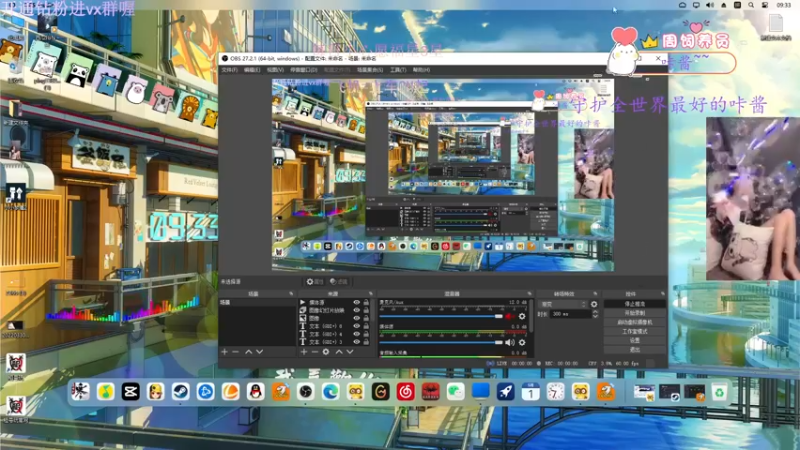
Task: Click the audio mixer vertical scrollbar
Action: tap(532, 316)
